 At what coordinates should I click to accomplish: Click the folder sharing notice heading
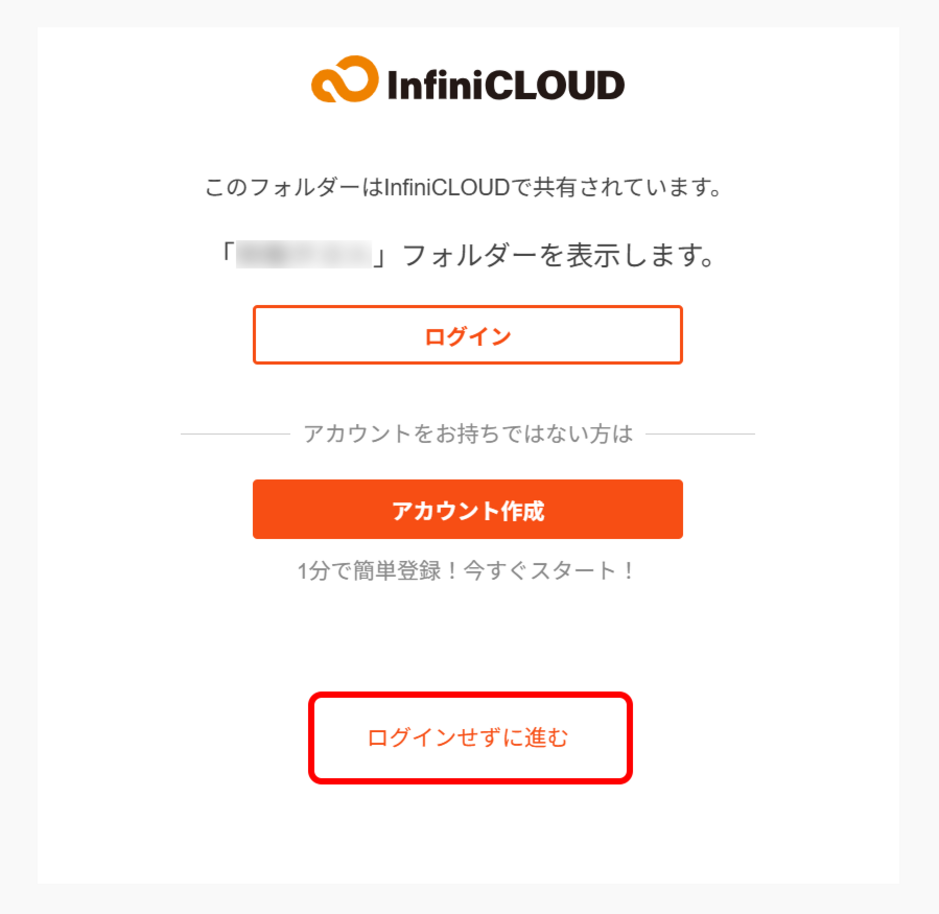tap(467, 186)
